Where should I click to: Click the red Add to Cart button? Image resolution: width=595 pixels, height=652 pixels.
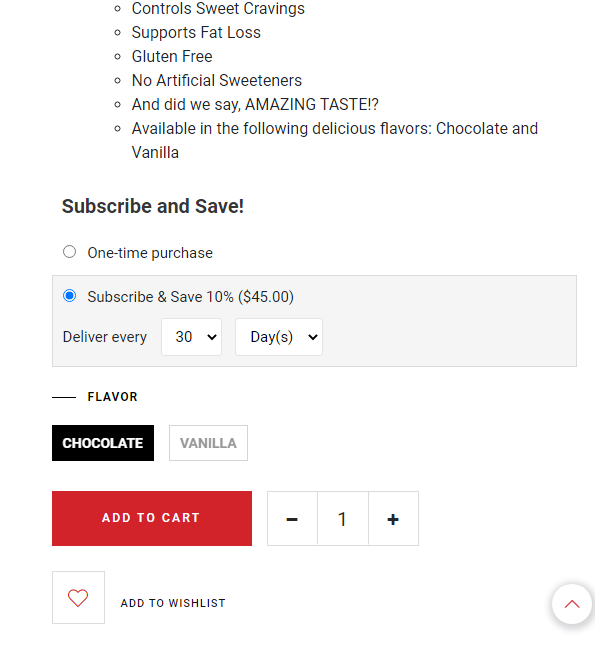pos(152,518)
